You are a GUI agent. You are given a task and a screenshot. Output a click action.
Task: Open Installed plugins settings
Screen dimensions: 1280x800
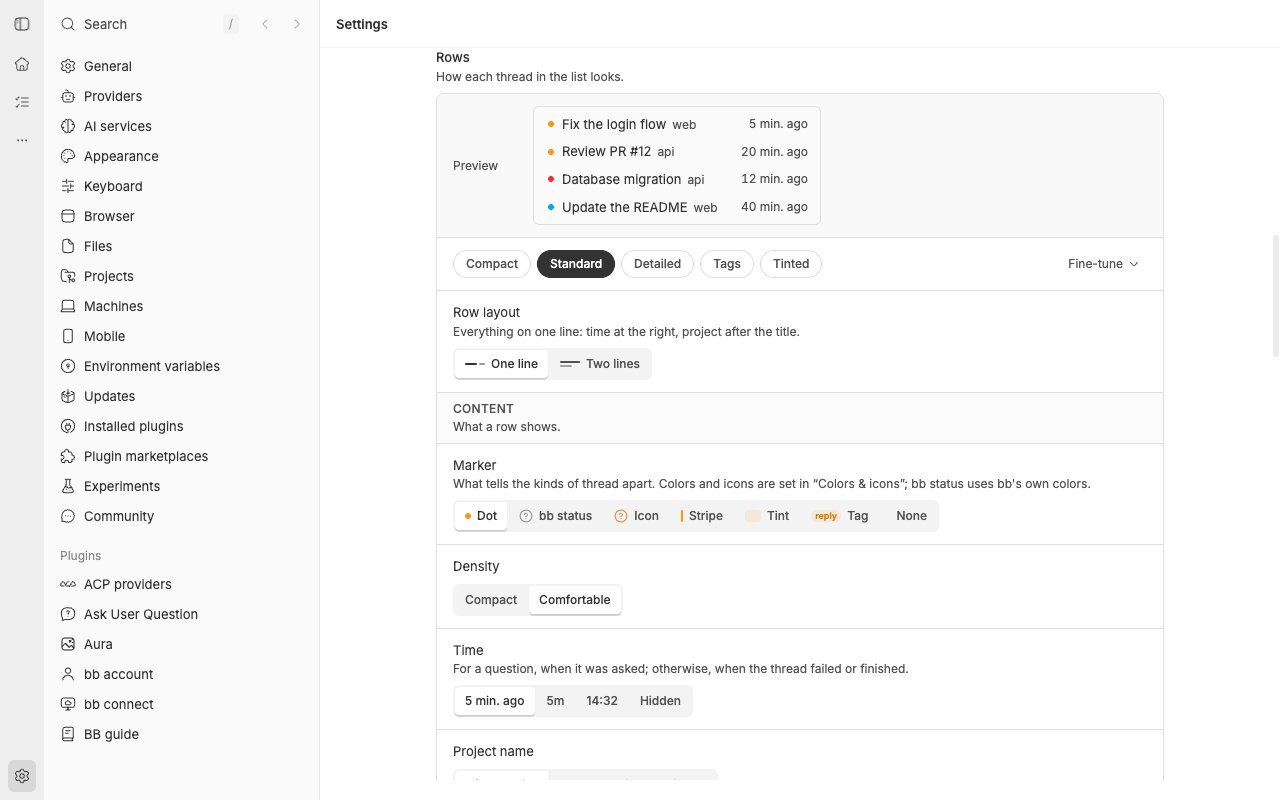coord(181,426)
